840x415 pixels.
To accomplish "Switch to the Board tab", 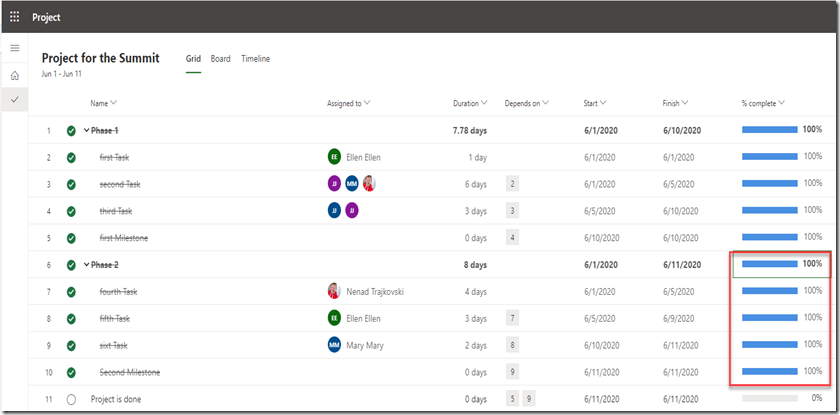I will tap(220, 59).
